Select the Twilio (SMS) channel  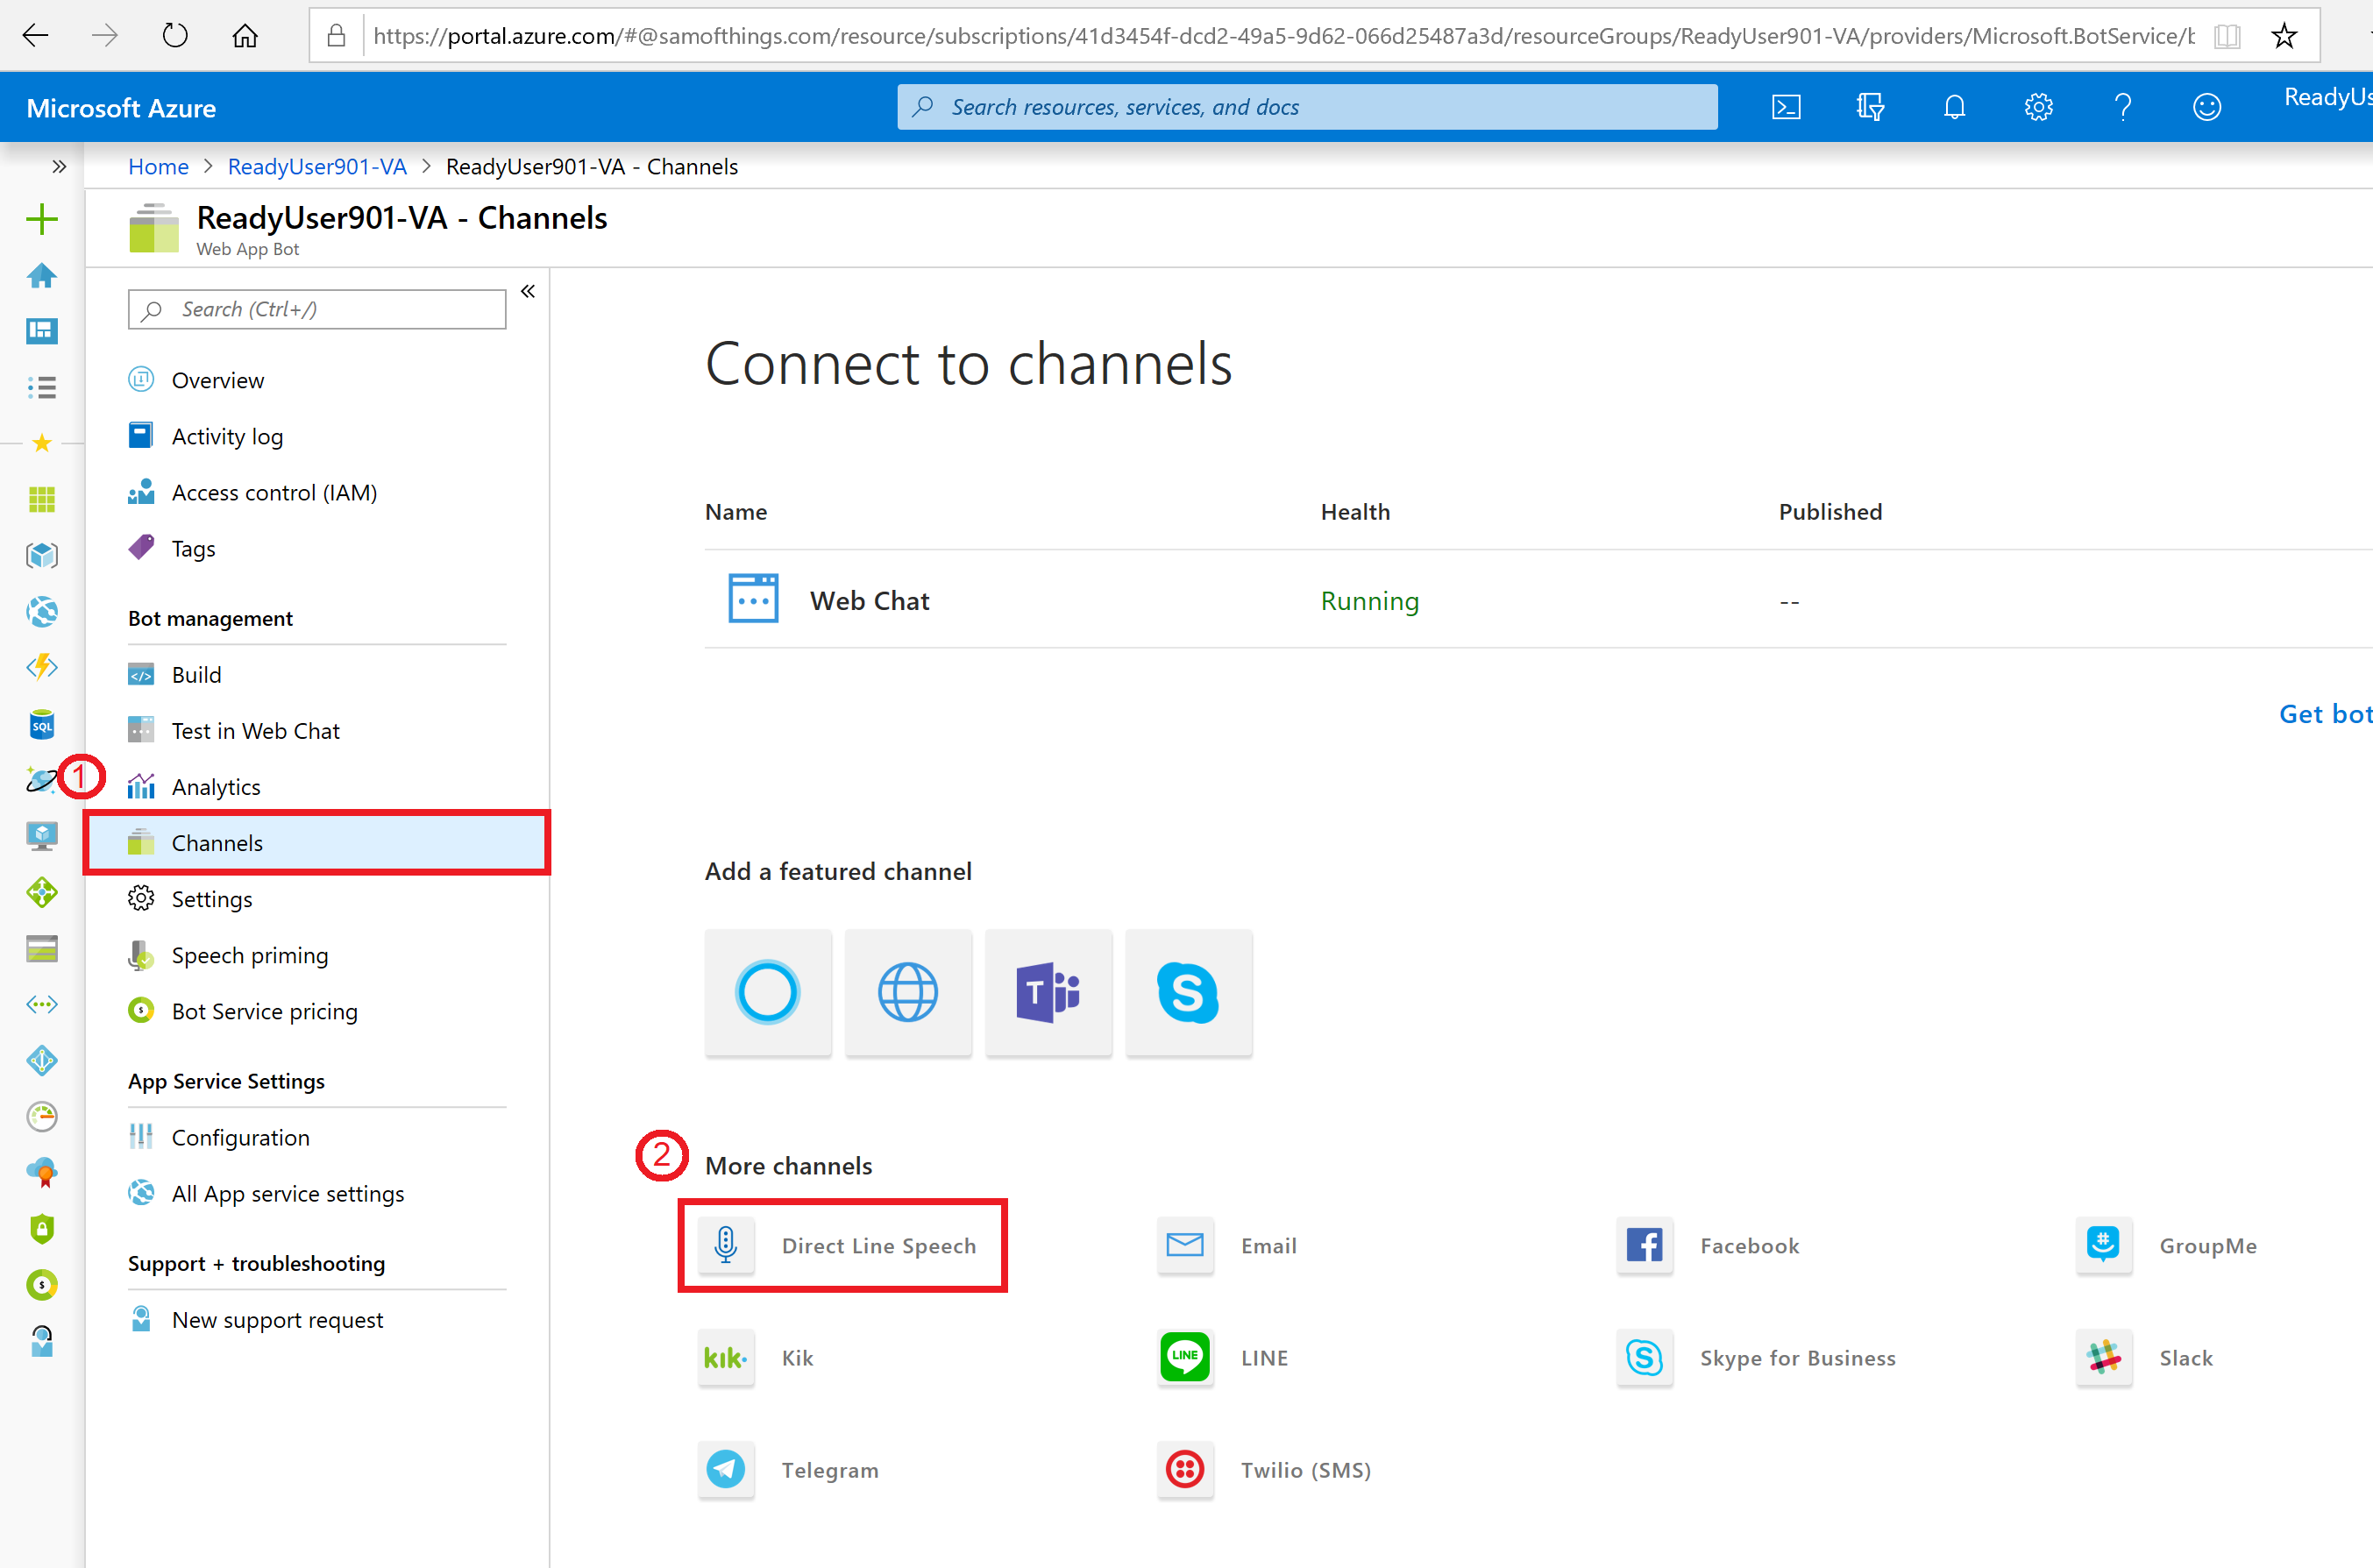(x=1264, y=1469)
